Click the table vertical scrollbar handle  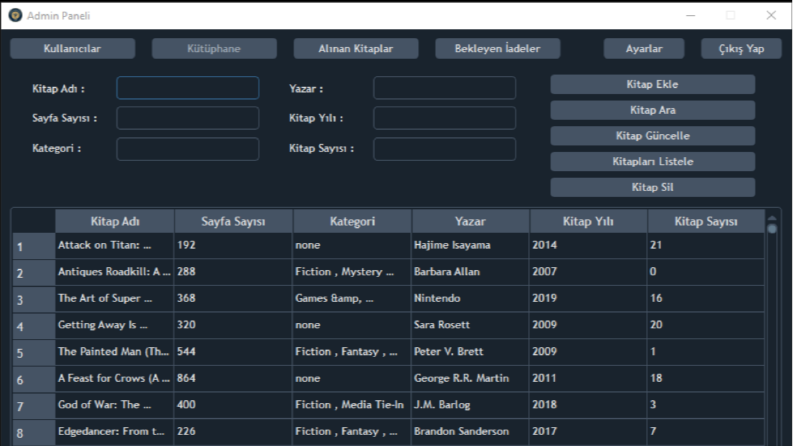[x=772, y=229]
